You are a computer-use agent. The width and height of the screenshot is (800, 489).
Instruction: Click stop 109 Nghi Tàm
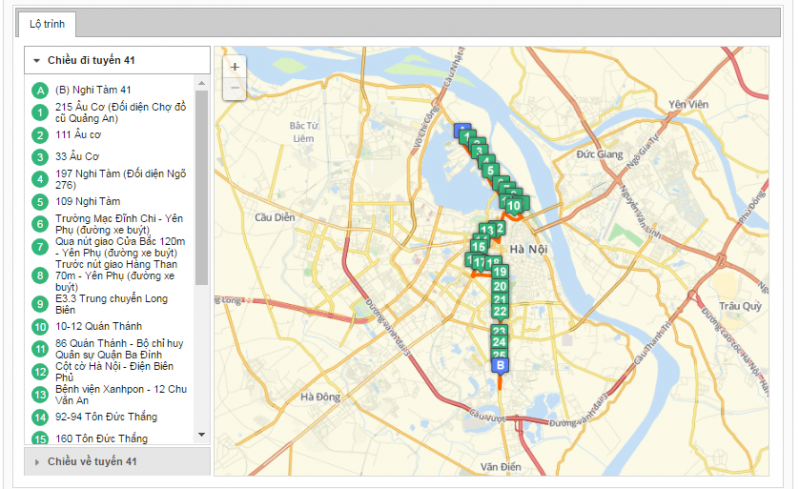coord(87,202)
